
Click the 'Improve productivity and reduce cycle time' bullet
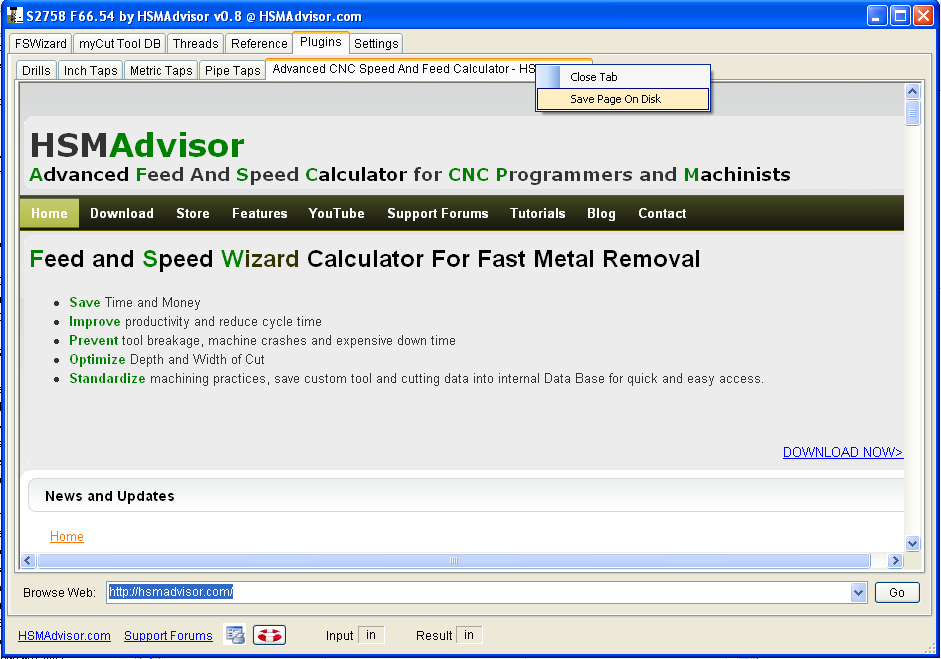196,322
